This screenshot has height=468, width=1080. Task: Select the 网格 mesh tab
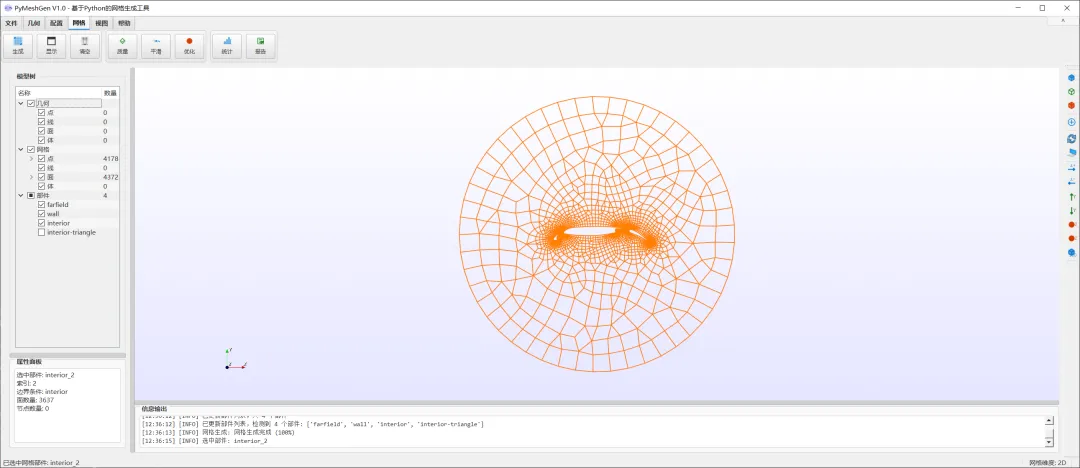(x=79, y=23)
